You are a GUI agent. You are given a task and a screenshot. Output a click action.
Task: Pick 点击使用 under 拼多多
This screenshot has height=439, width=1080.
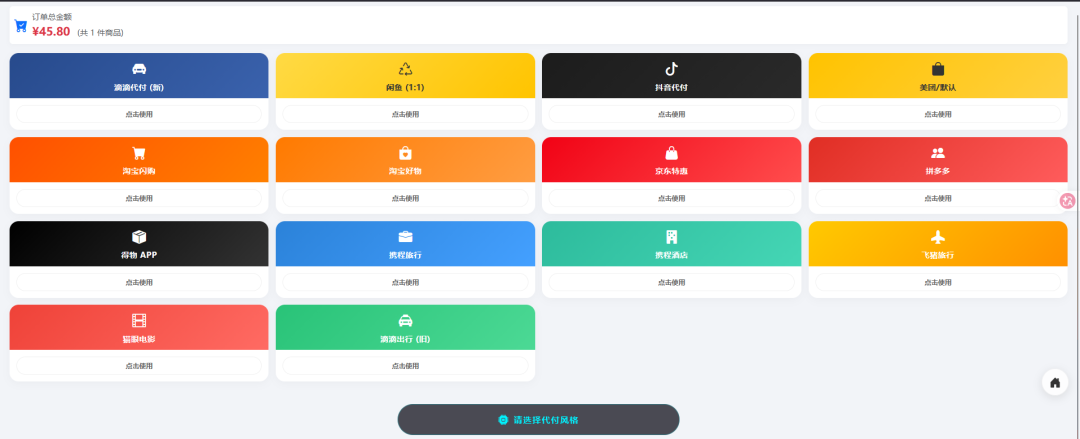pyautogui.click(x=938, y=198)
